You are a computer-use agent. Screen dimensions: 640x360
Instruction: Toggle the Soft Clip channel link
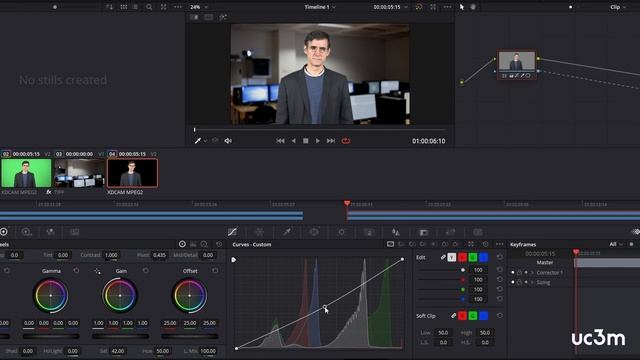click(453, 316)
